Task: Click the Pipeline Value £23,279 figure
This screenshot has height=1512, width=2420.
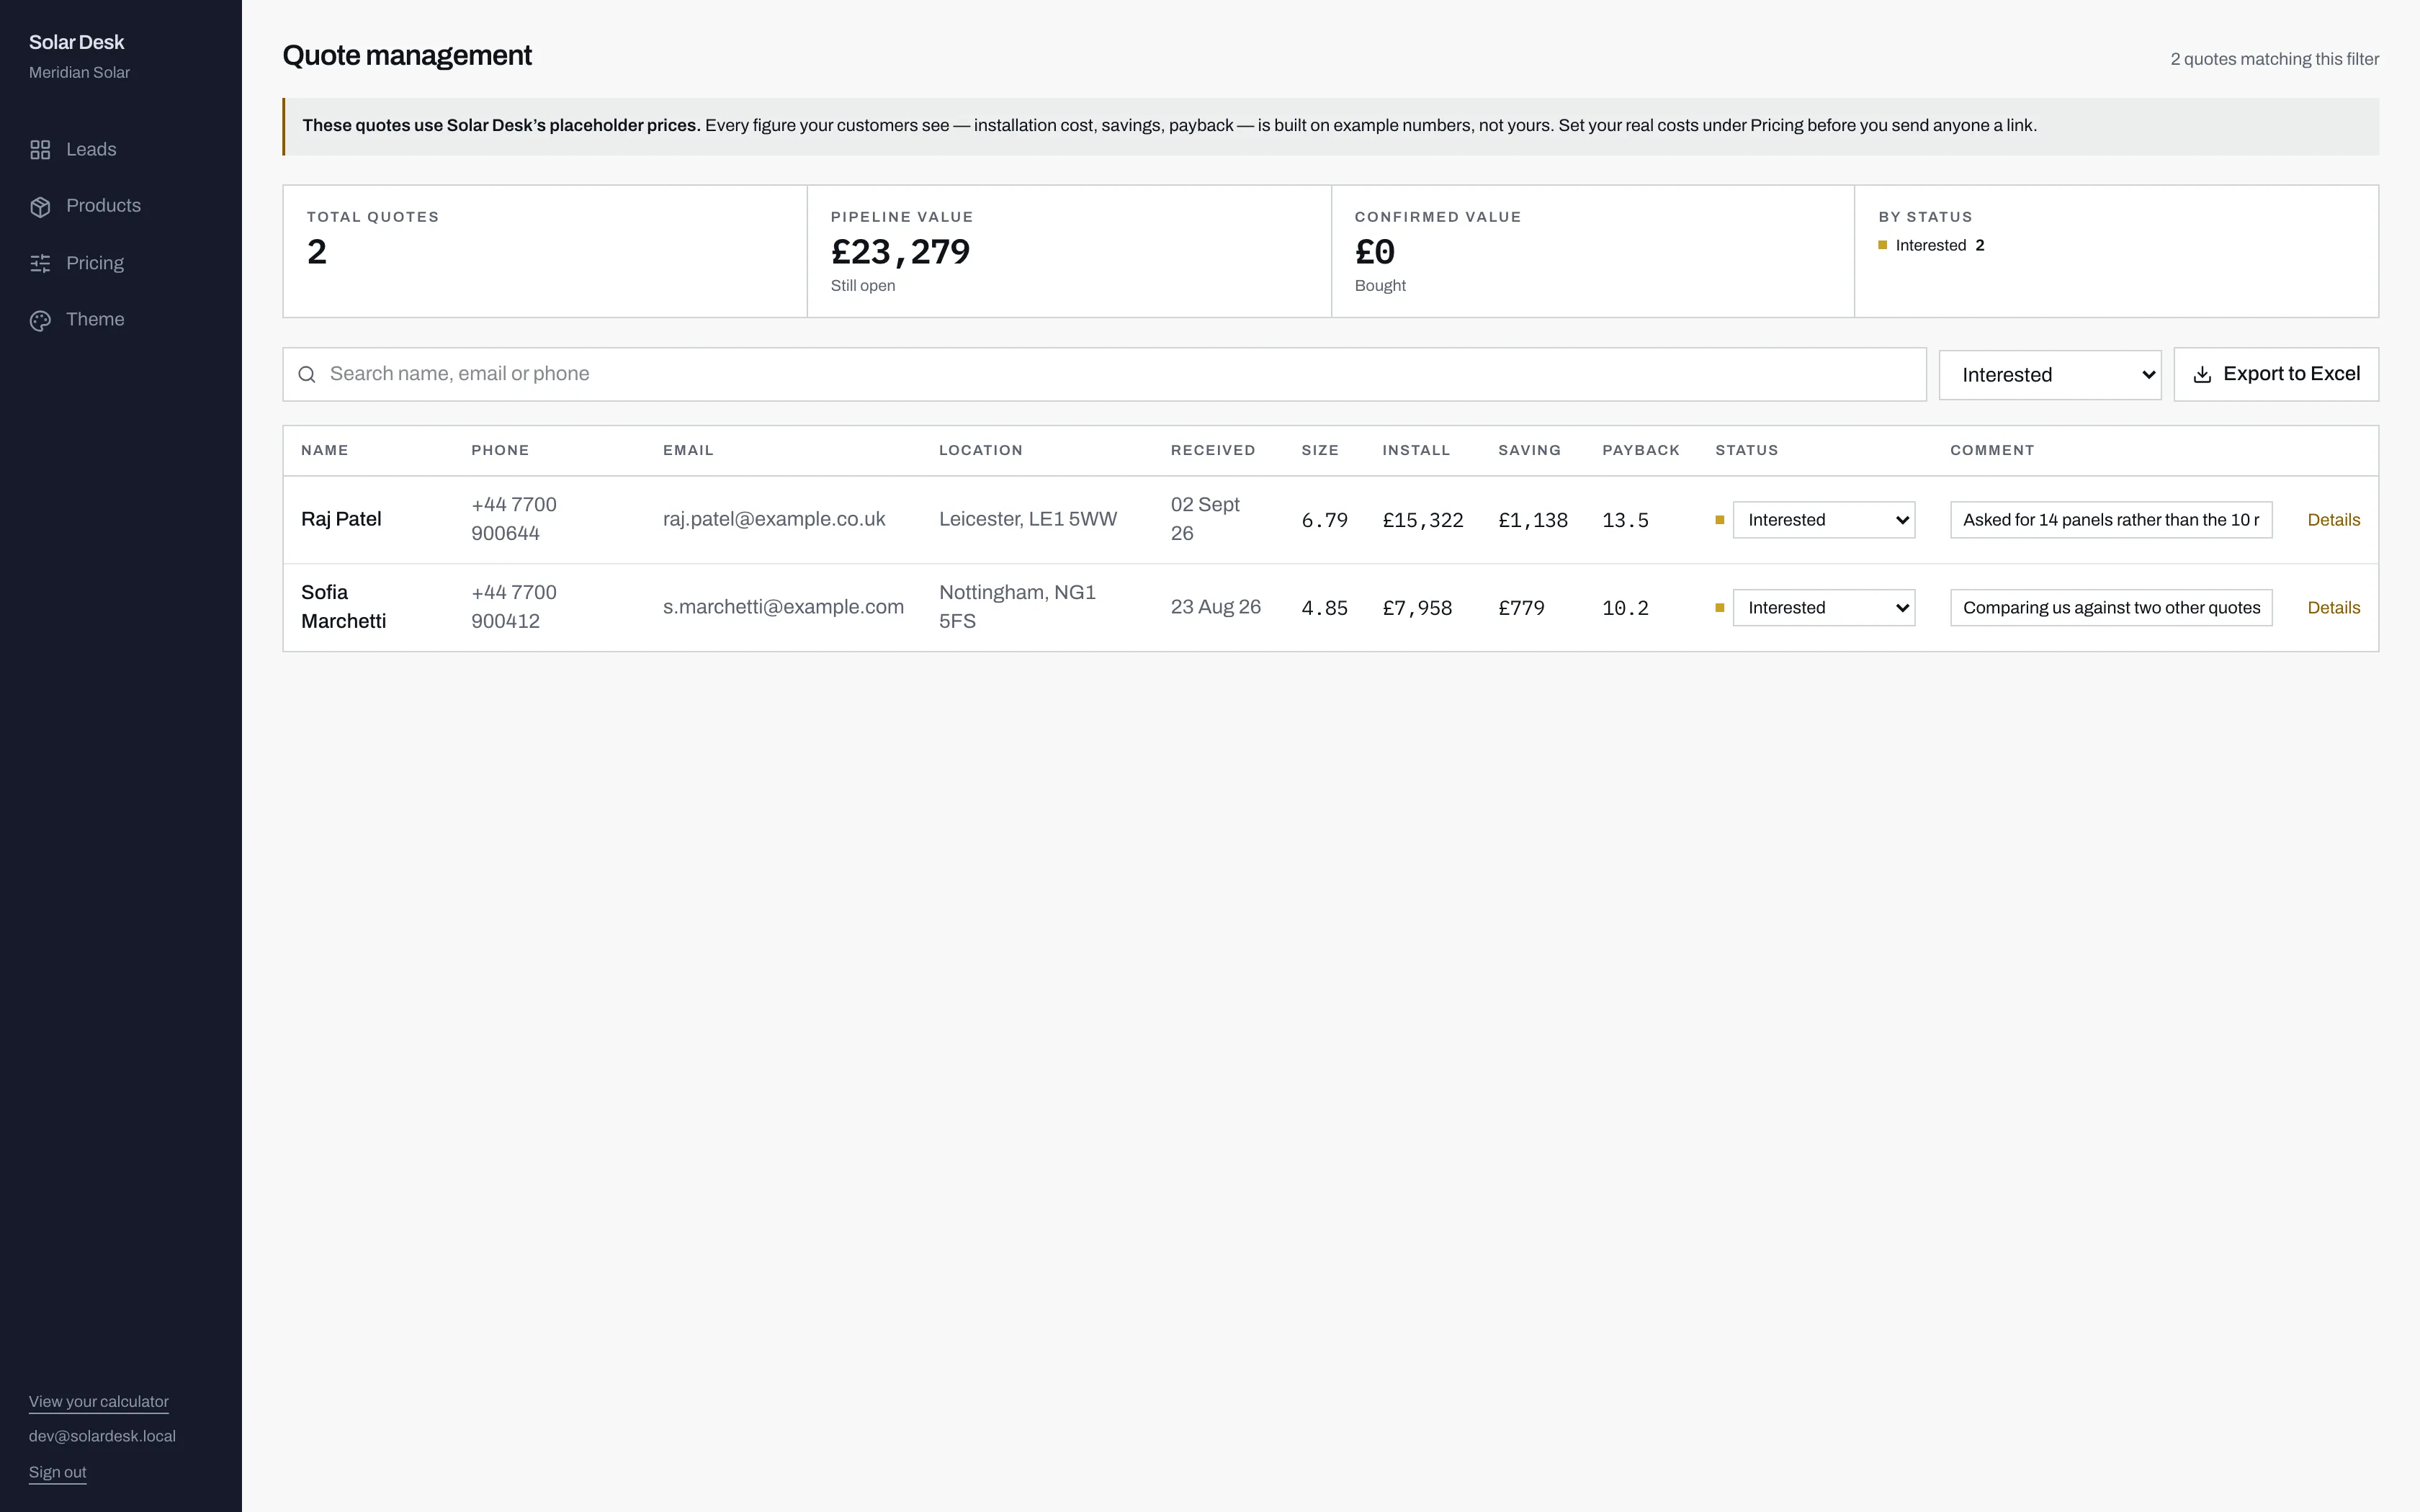Action: 900,252
